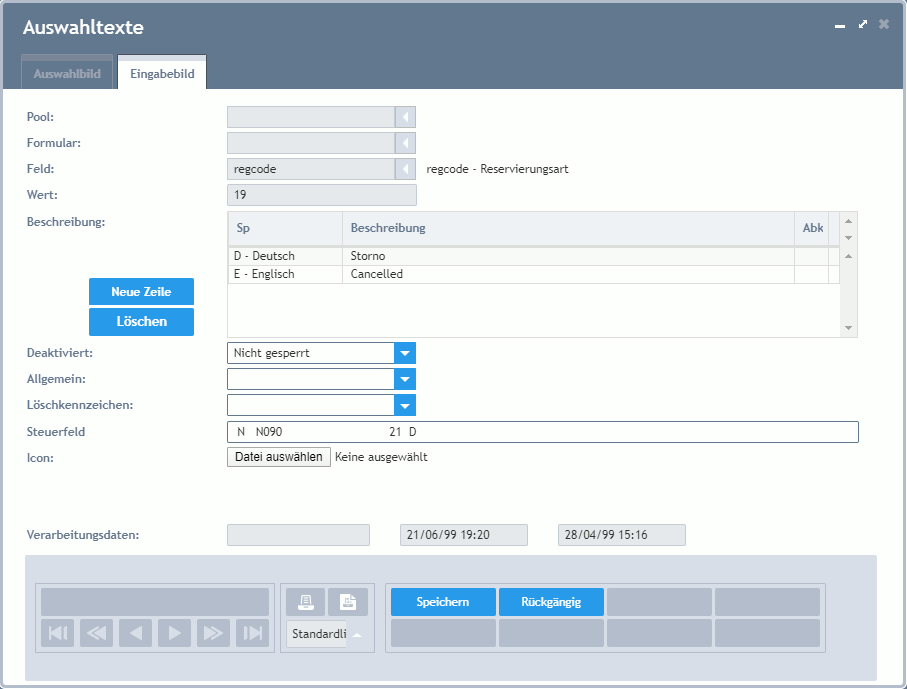Screen dimensions: 907x689
Task: Open Formular field lookup arrow
Action: pyautogui.click(x=405, y=143)
